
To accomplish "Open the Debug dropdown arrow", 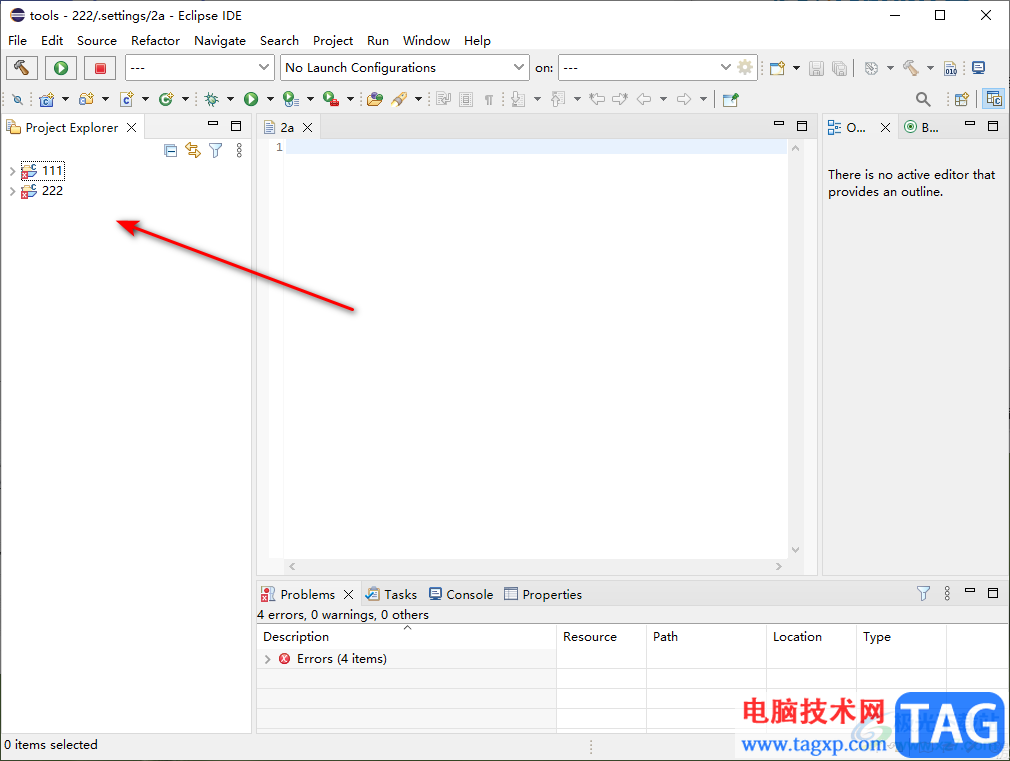I will (x=230, y=99).
